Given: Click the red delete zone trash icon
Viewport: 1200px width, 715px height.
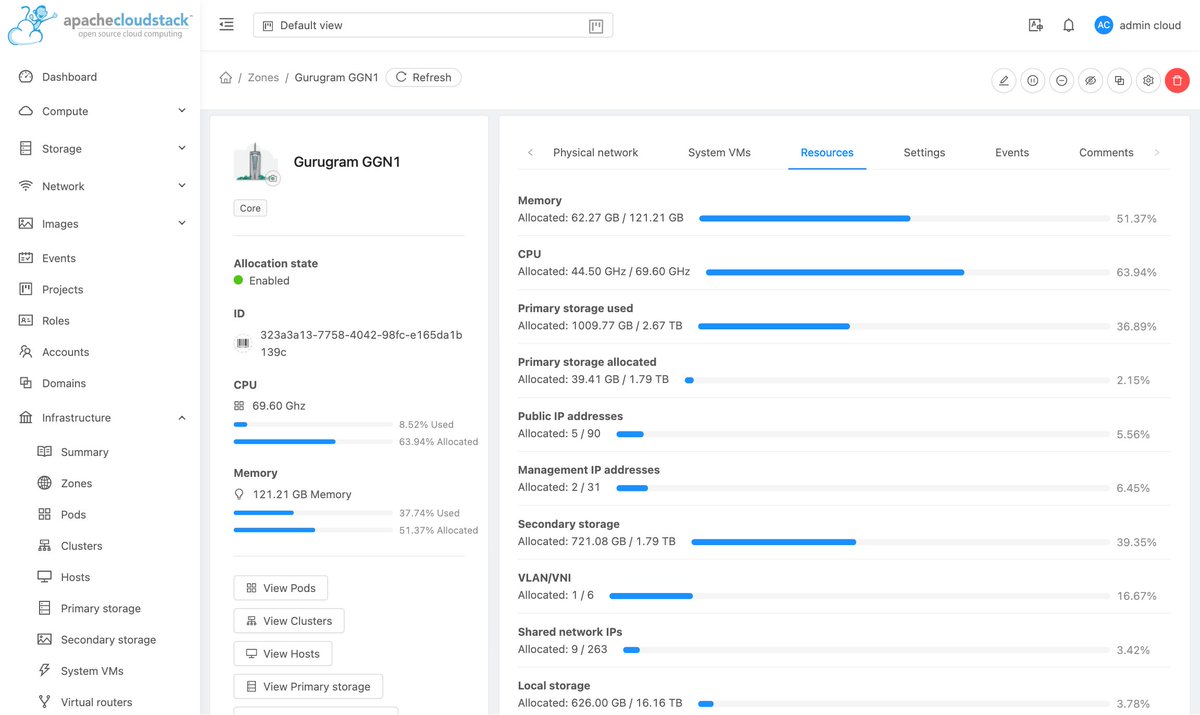Looking at the screenshot, I should click(x=1177, y=80).
